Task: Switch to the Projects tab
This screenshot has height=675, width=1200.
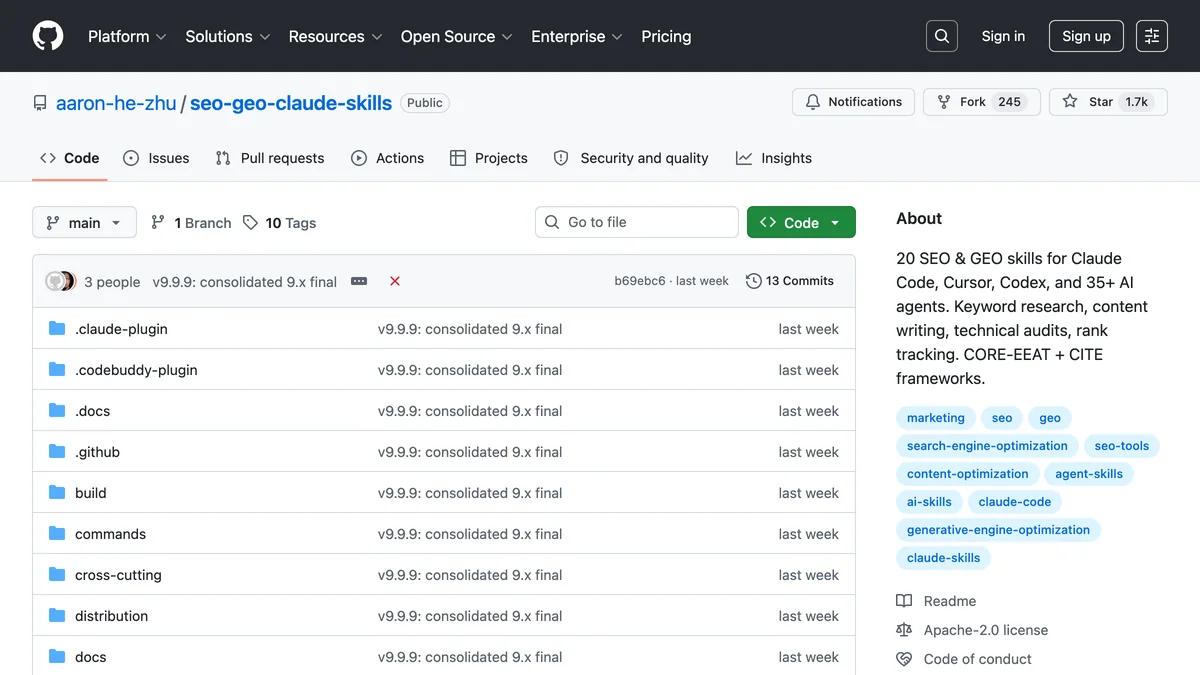Action: coord(489,158)
